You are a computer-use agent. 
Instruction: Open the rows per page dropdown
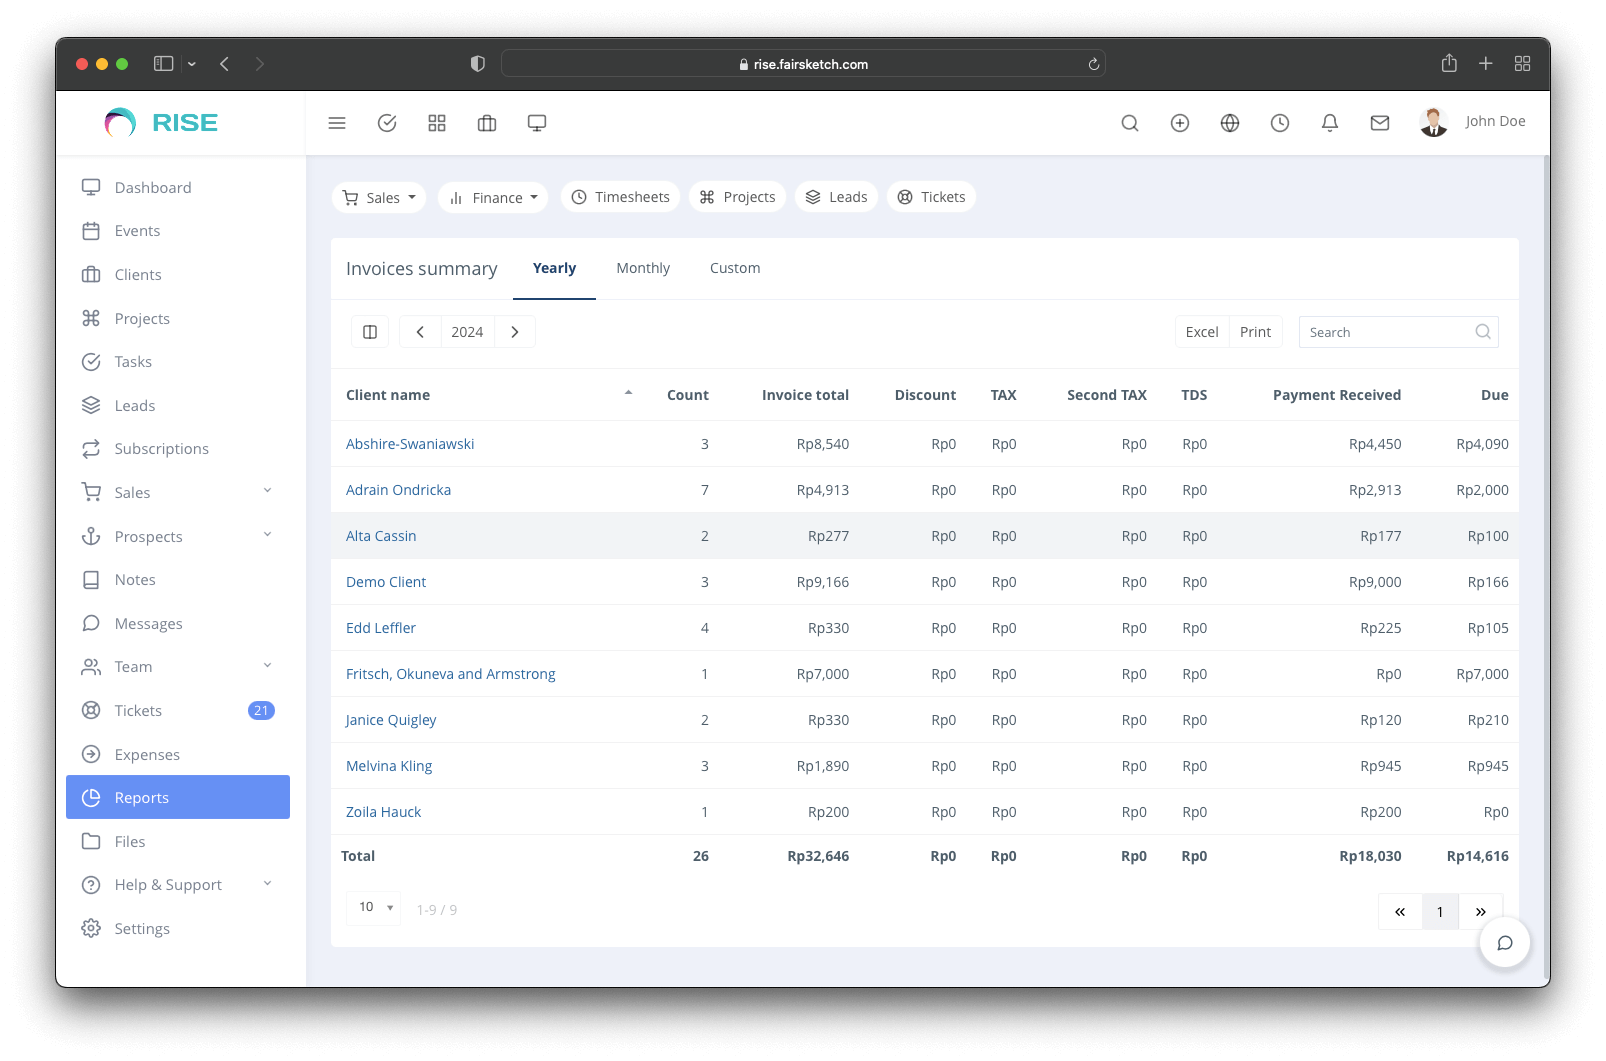pyautogui.click(x=374, y=908)
